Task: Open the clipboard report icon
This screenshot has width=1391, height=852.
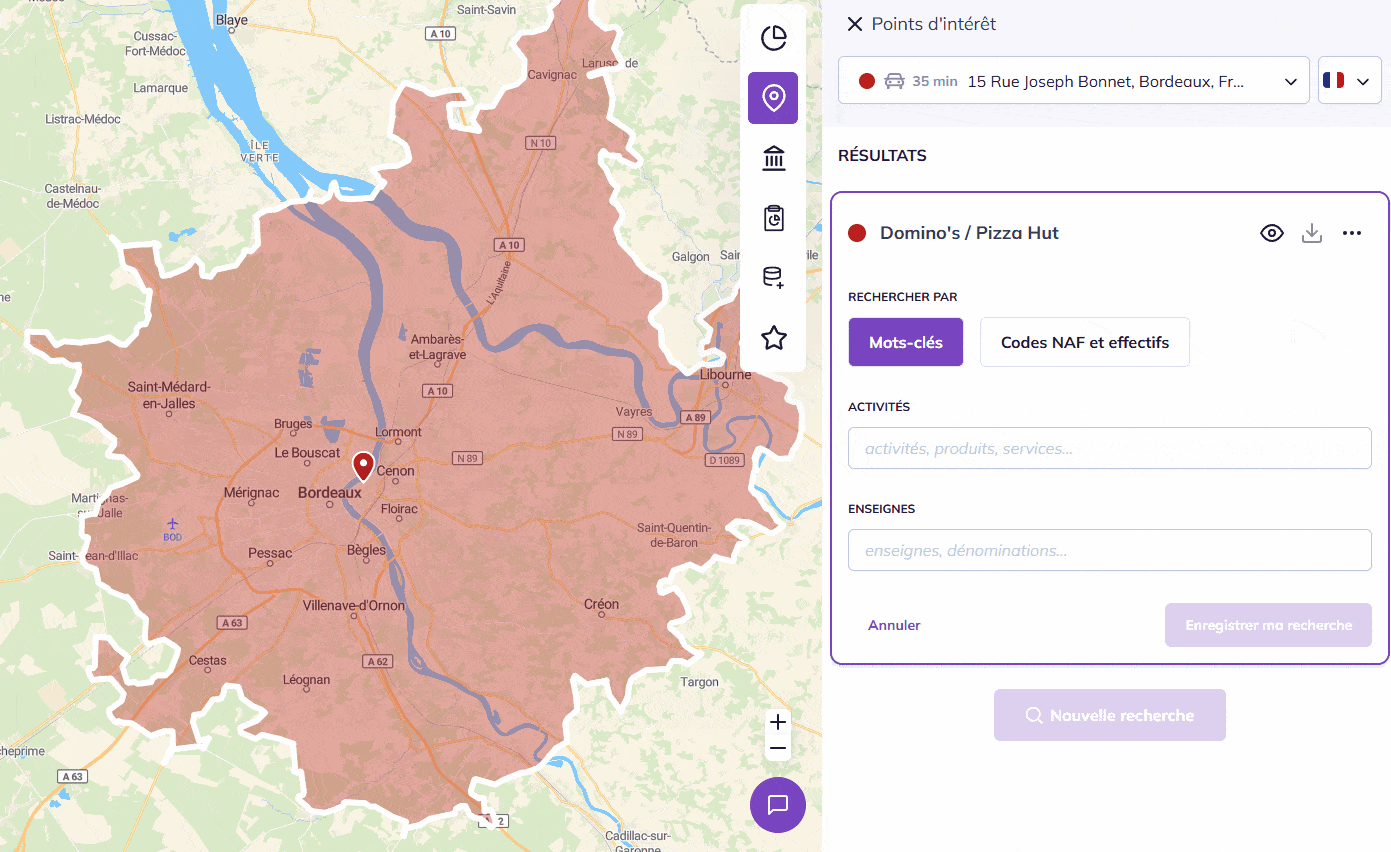Action: (773, 218)
